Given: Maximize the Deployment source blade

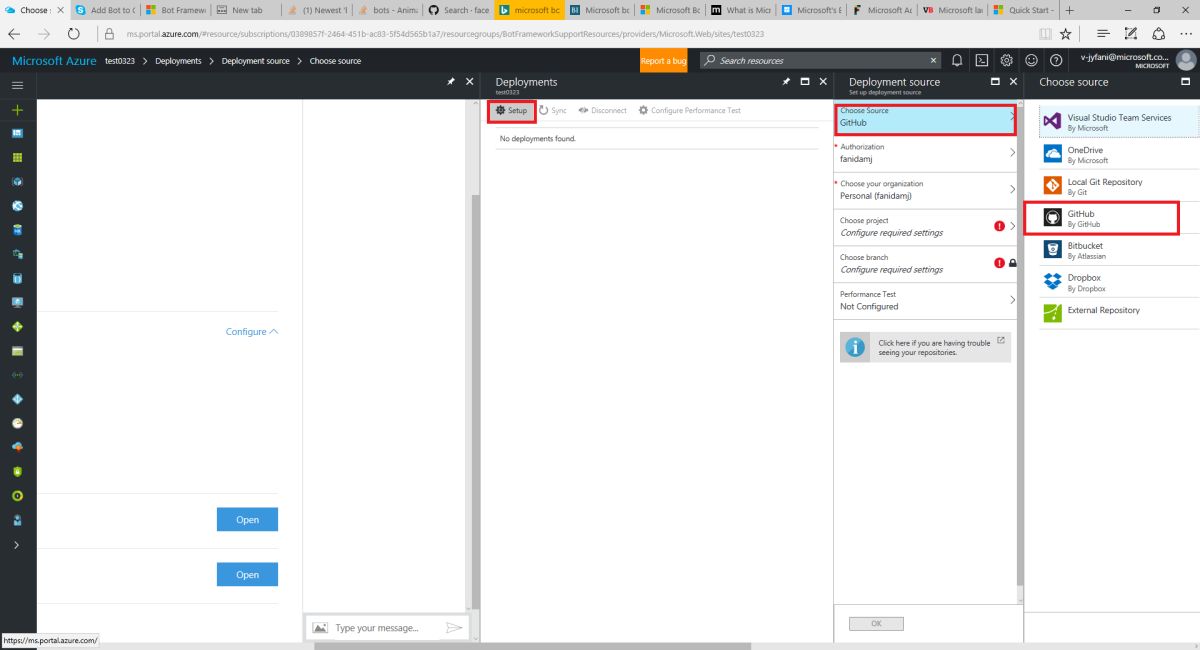Looking at the screenshot, I should [995, 82].
